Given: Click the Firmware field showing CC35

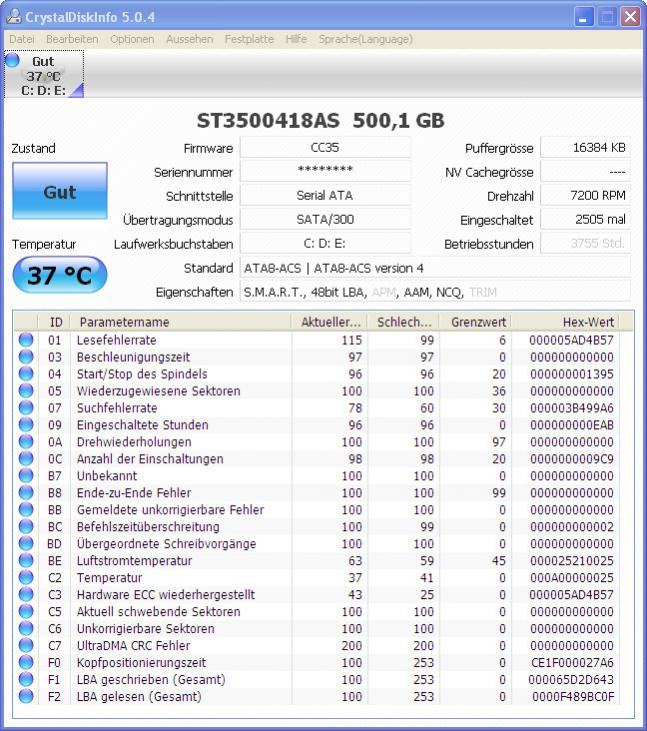Looking at the screenshot, I should (x=325, y=148).
